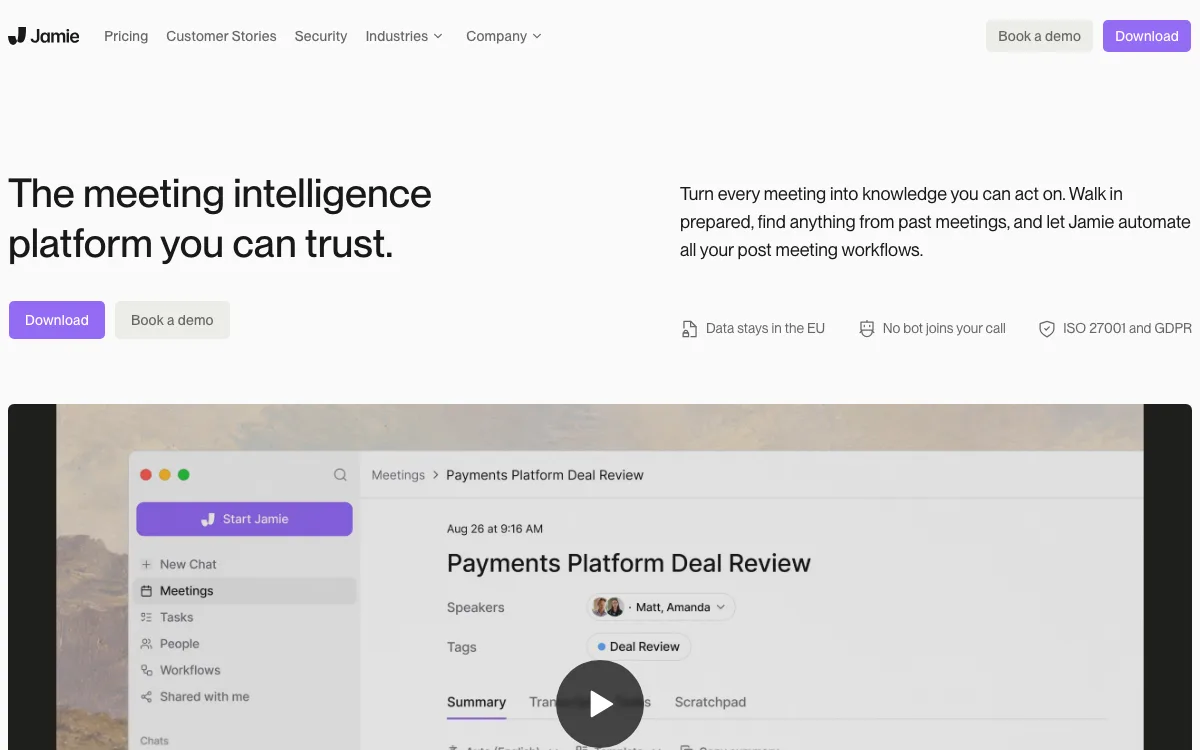Click the text 'ISO 27001 and GDPR'
The height and width of the screenshot is (750, 1200).
point(1127,328)
